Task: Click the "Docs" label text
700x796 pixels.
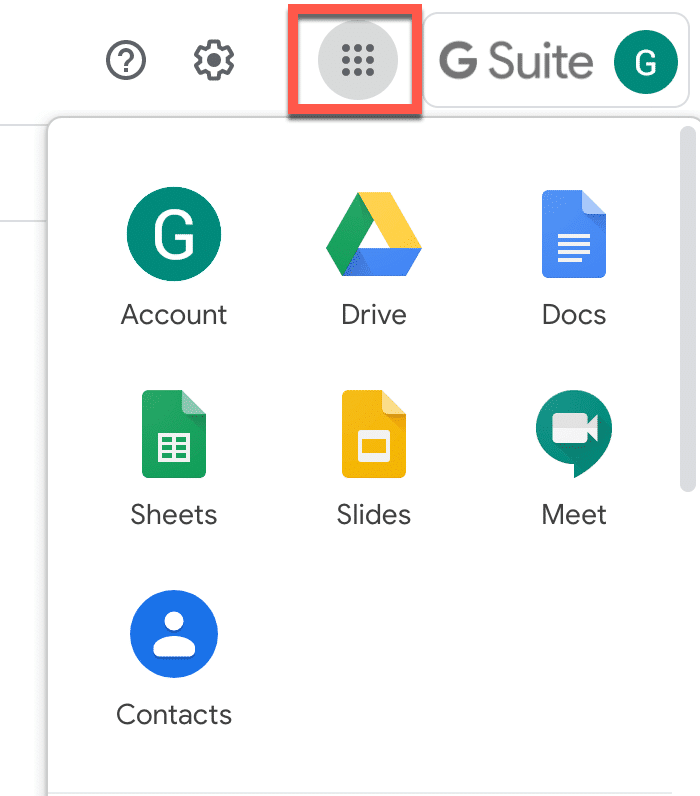Action: pyautogui.click(x=574, y=315)
